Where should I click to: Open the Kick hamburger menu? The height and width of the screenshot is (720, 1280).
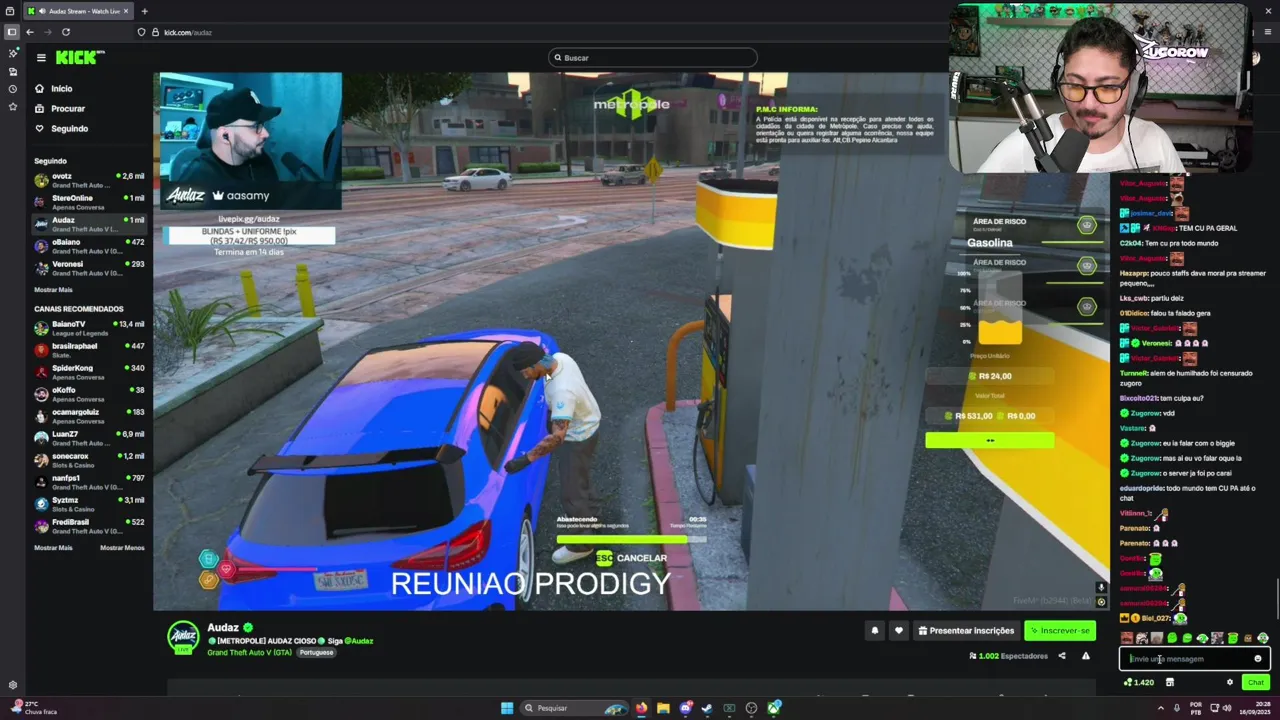click(41, 58)
